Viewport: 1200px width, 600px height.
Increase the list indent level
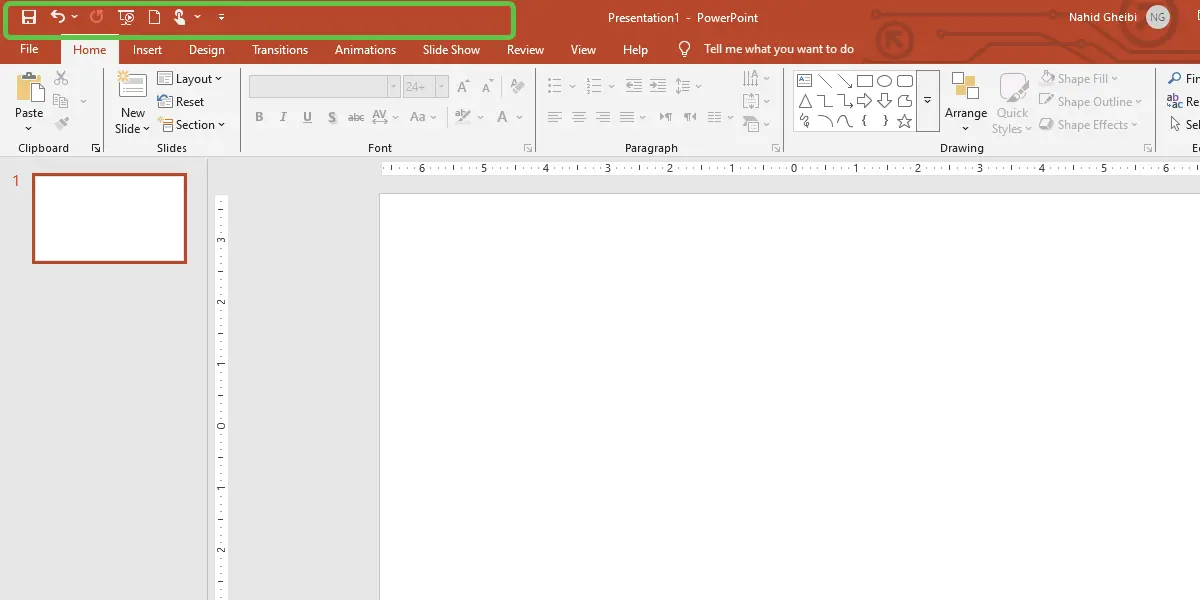[x=657, y=86]
